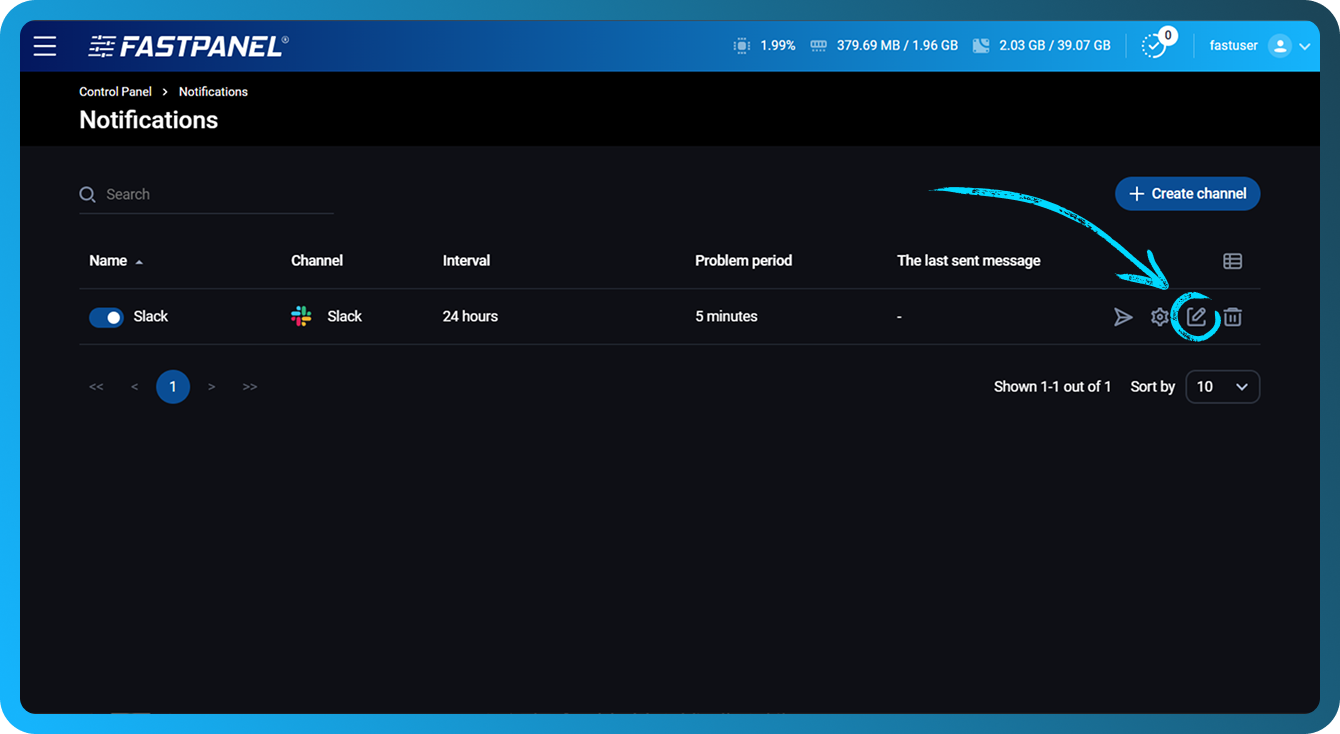The width and height of the screenshot is (1340, 734).
Task: Edit the Slack notification channel
Action: pos(1196,317)
